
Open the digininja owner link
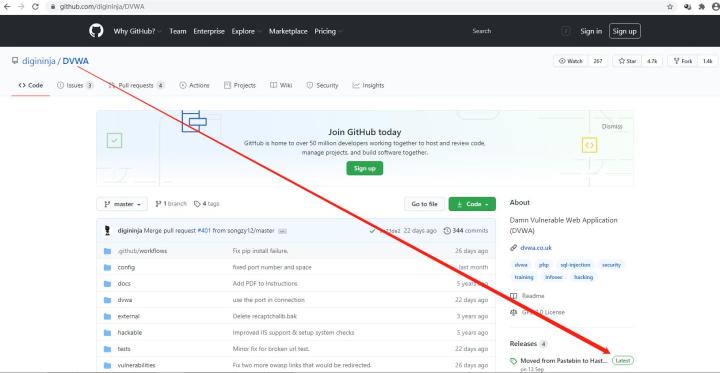coord(39,61)
